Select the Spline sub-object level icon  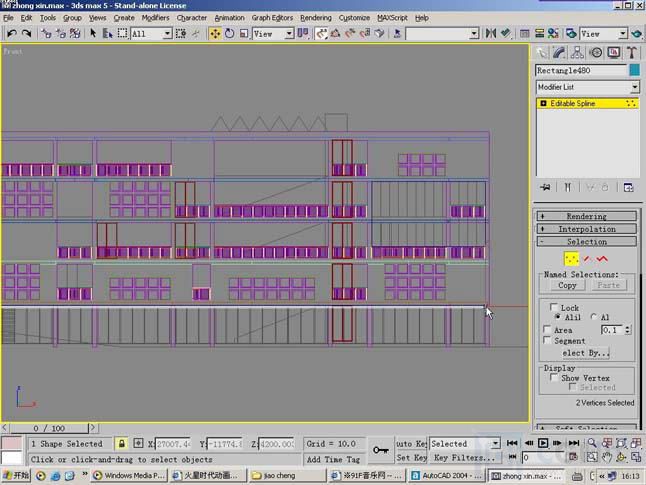(x=602, y=259)
